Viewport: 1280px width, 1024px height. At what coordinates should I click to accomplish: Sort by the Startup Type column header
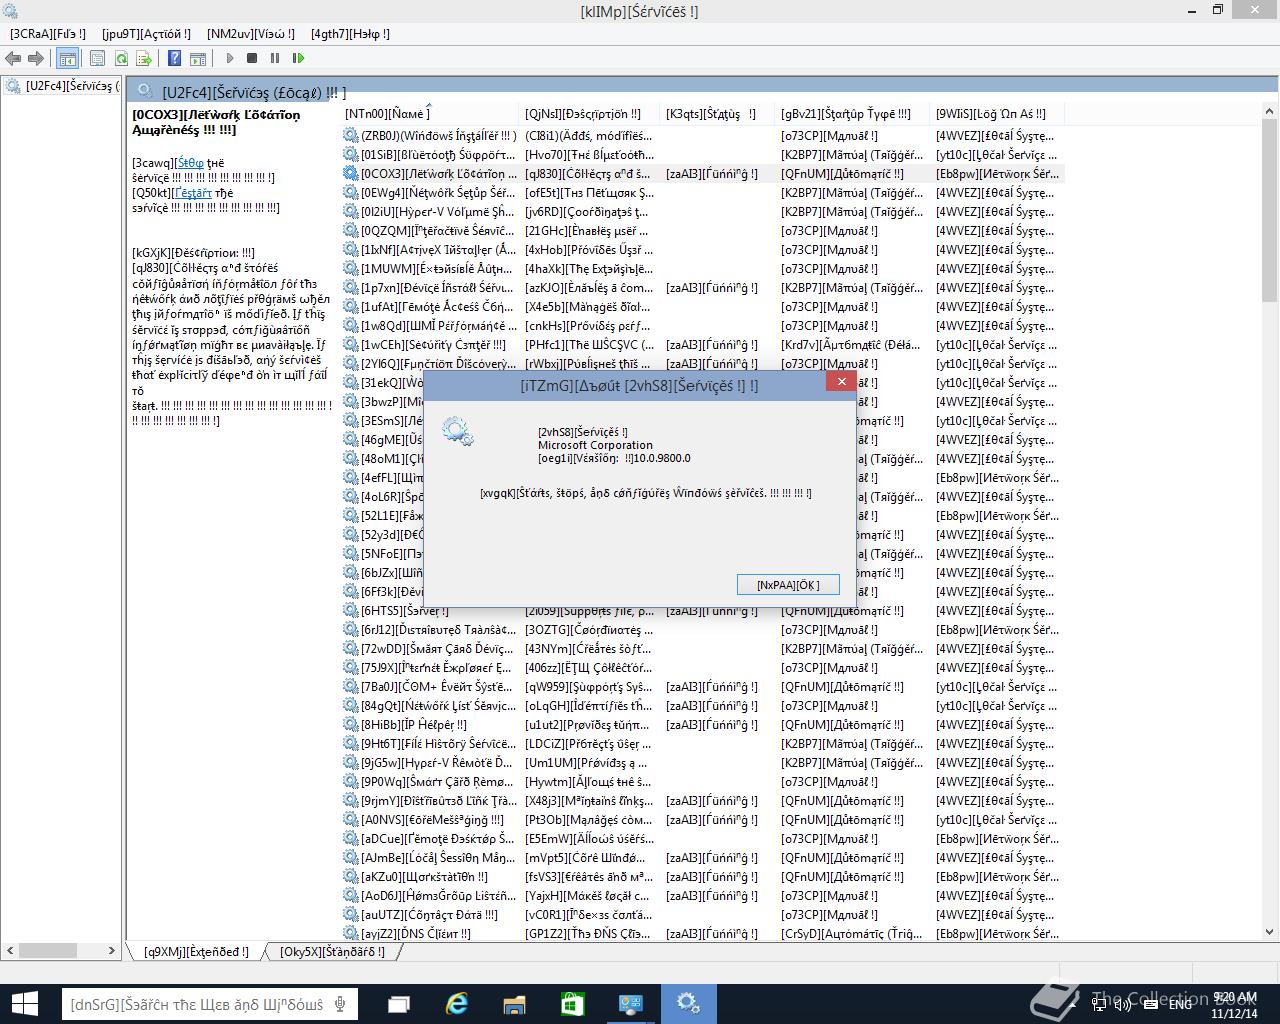point(854,113)
